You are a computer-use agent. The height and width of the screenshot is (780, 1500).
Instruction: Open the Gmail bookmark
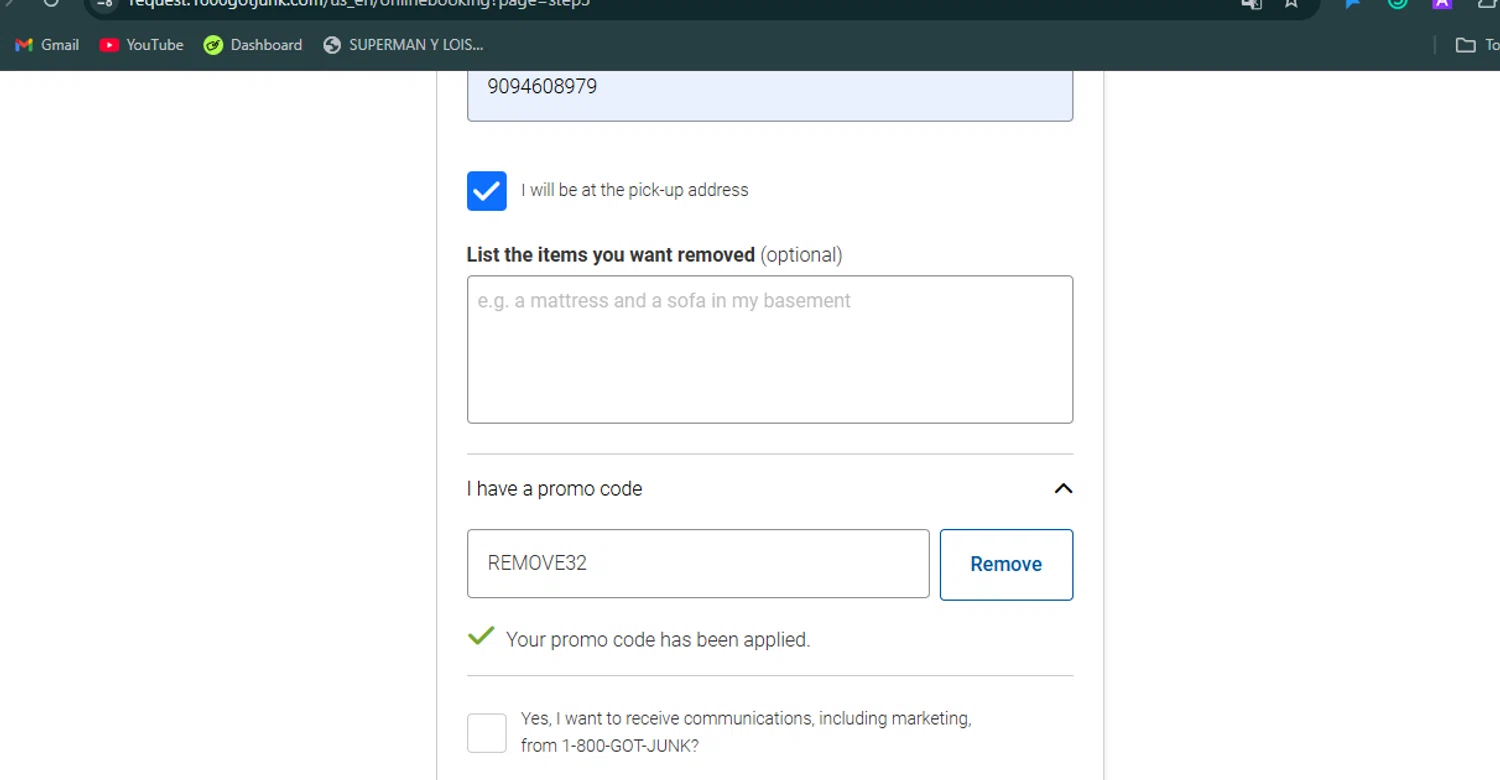pyautogui.click(x=47, y=44)
